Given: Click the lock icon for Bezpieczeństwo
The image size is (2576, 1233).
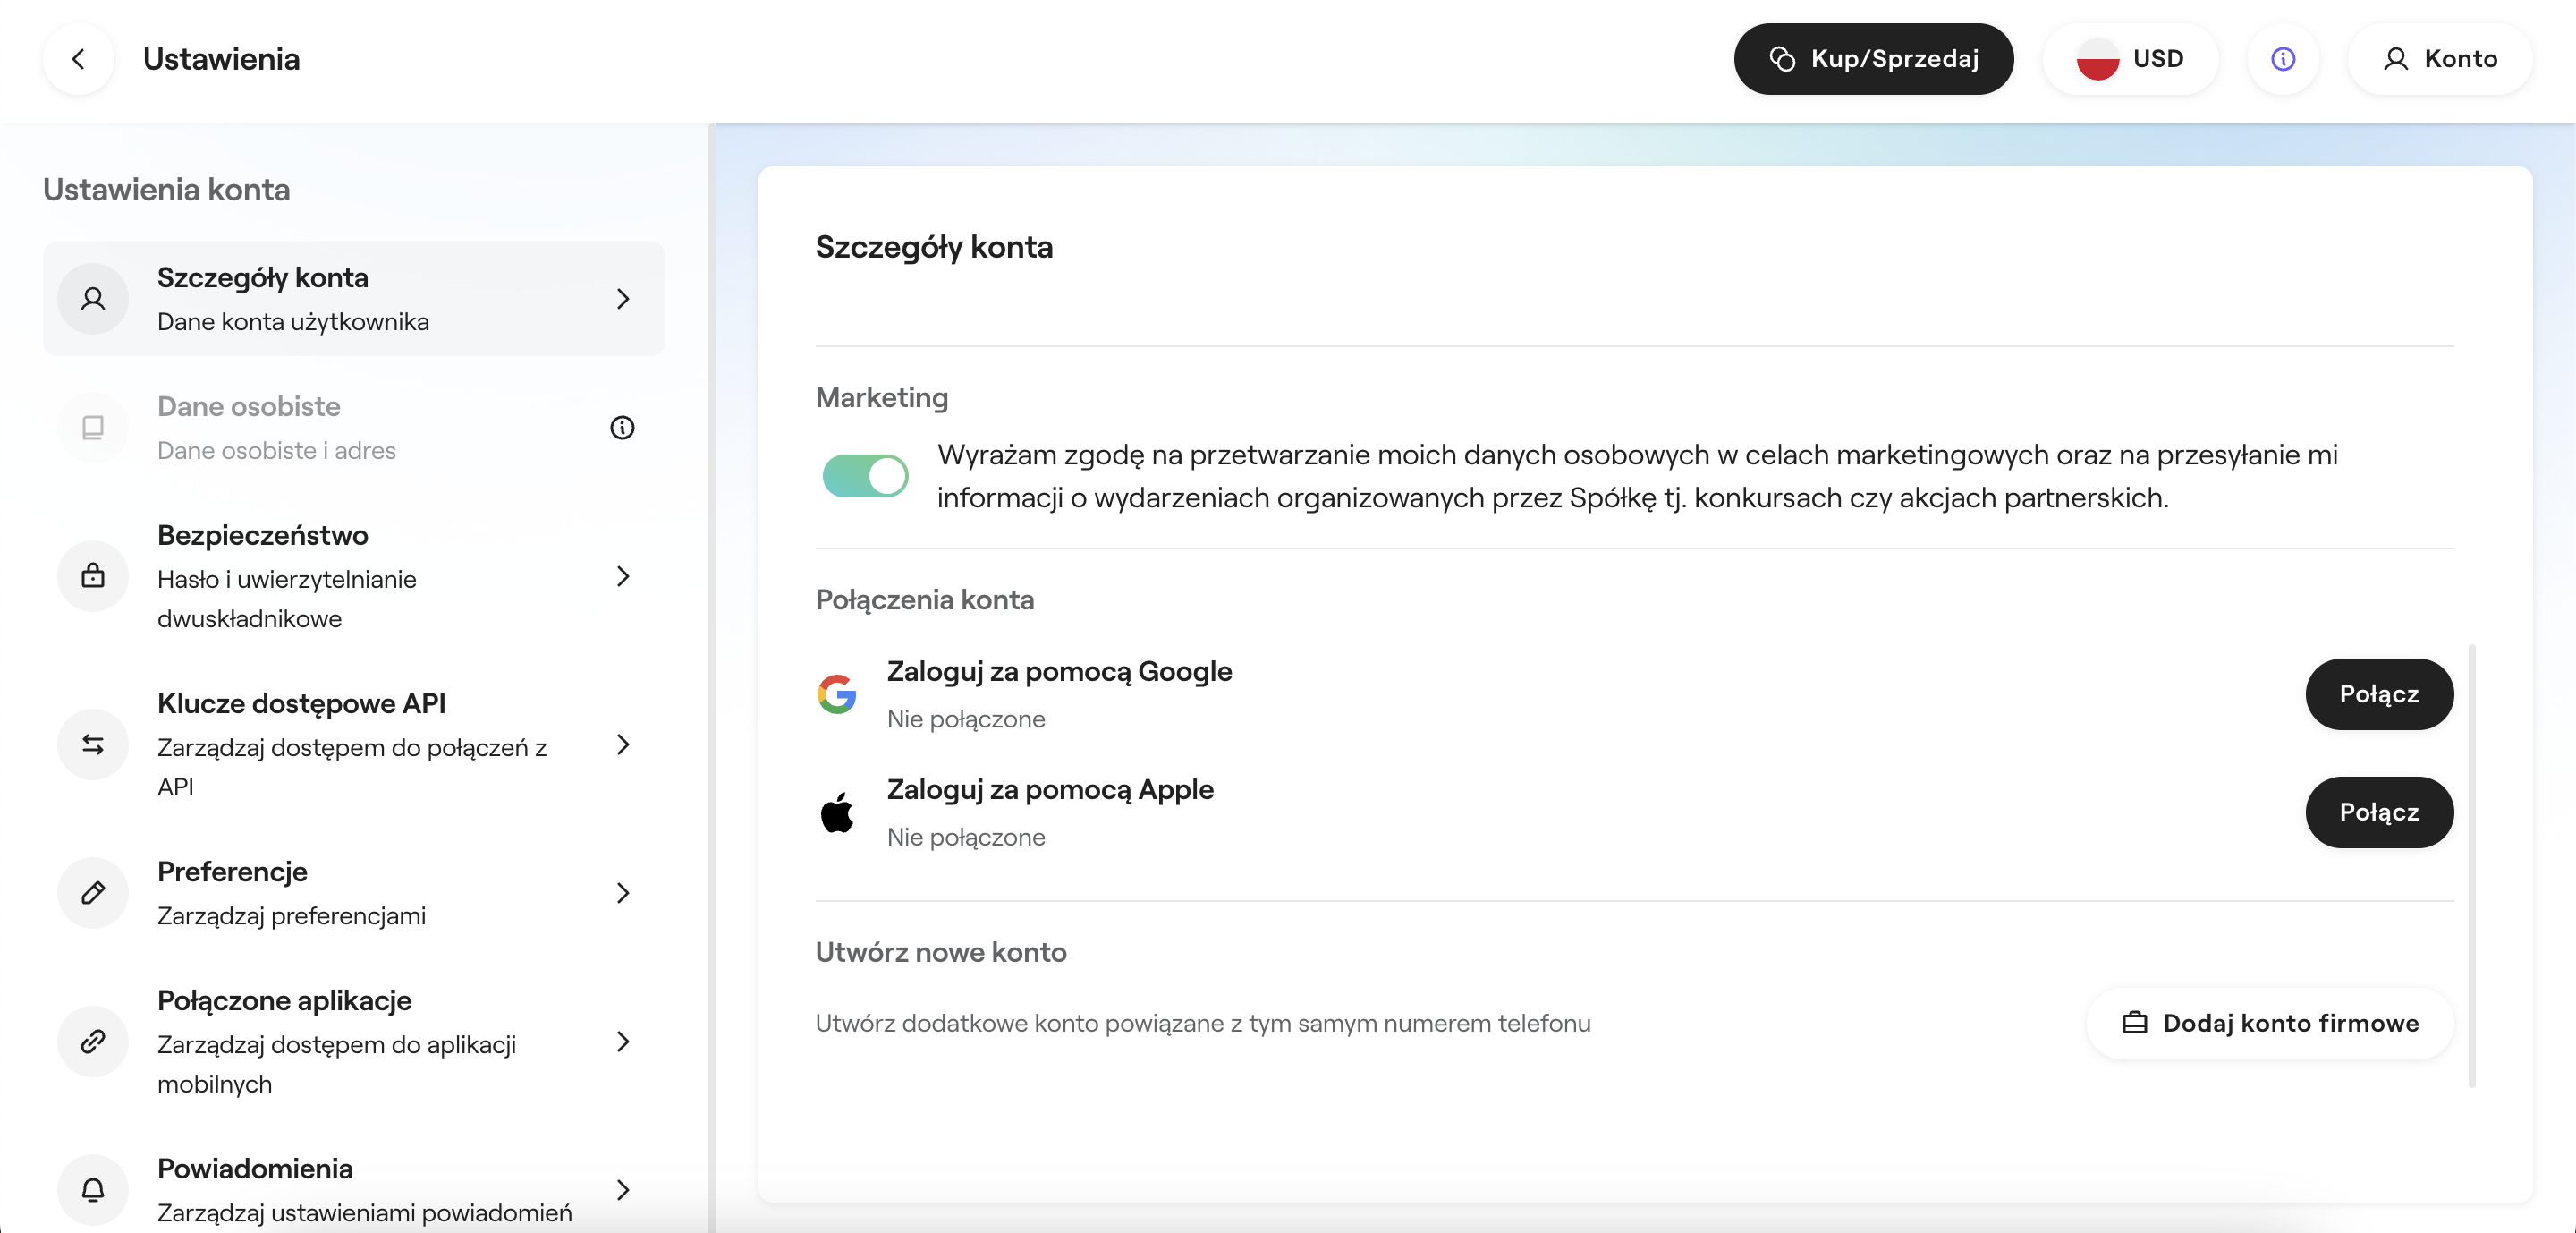Looking at the screenshot, I should click(x=93, y=576).
